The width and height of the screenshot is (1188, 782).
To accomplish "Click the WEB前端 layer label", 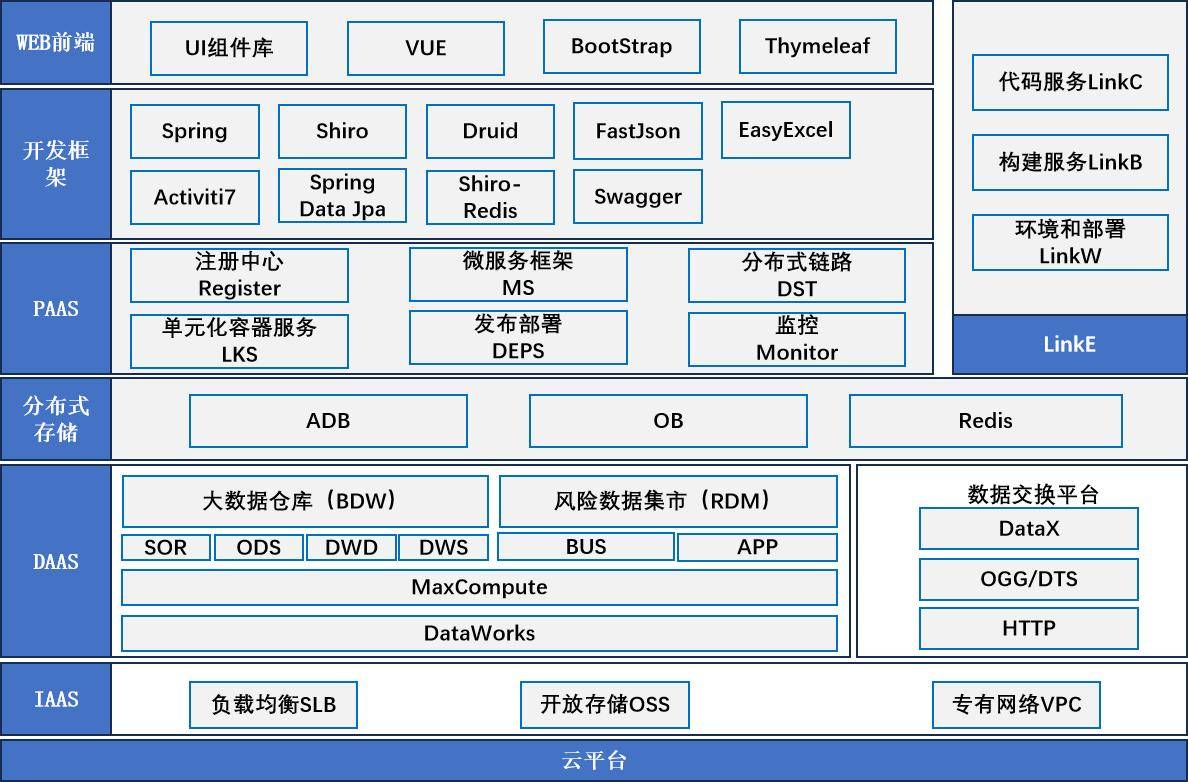I will (56, 42).
